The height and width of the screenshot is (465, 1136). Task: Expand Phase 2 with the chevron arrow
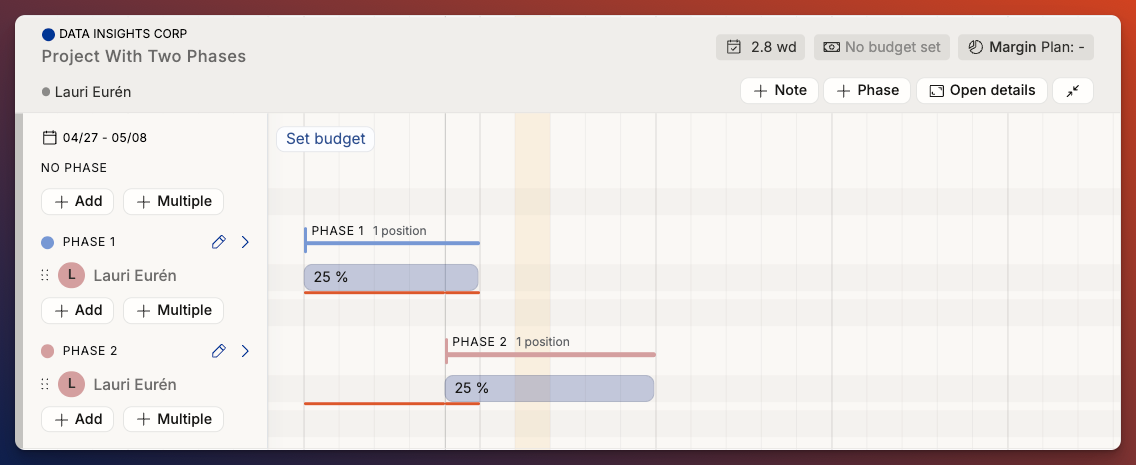tap(245, 351)
